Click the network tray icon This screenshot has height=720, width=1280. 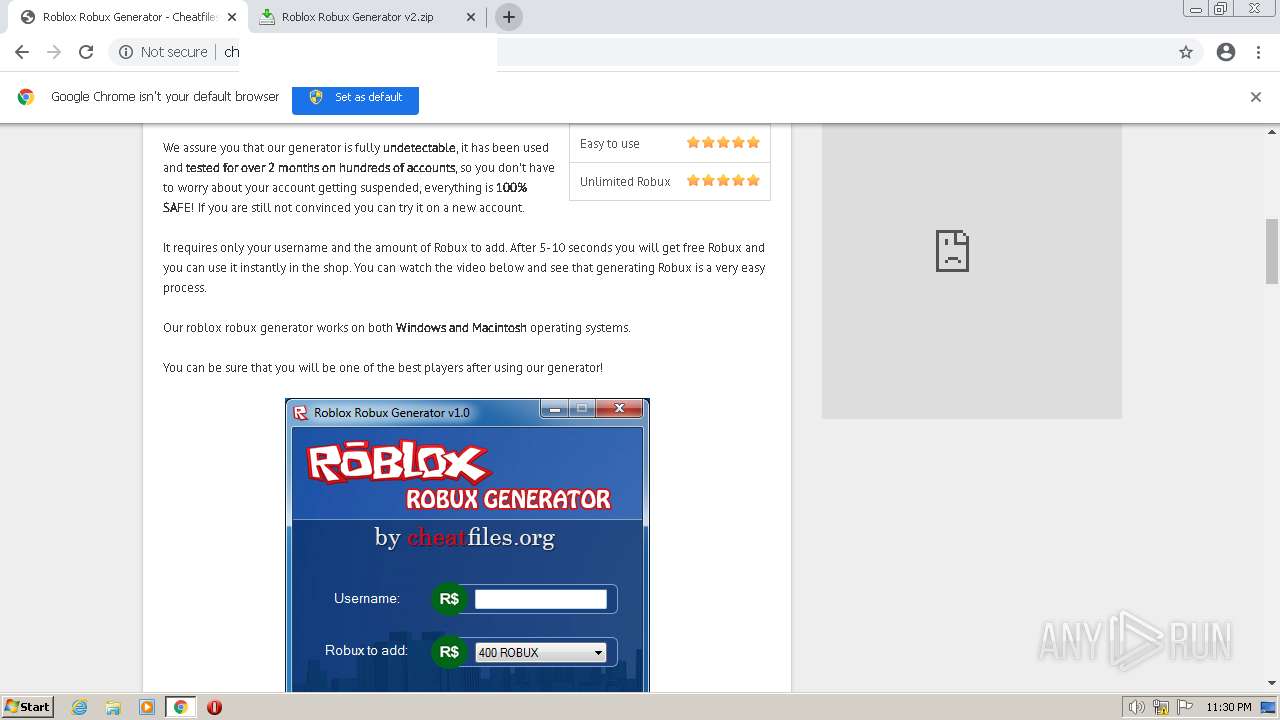click(1161, 707)
